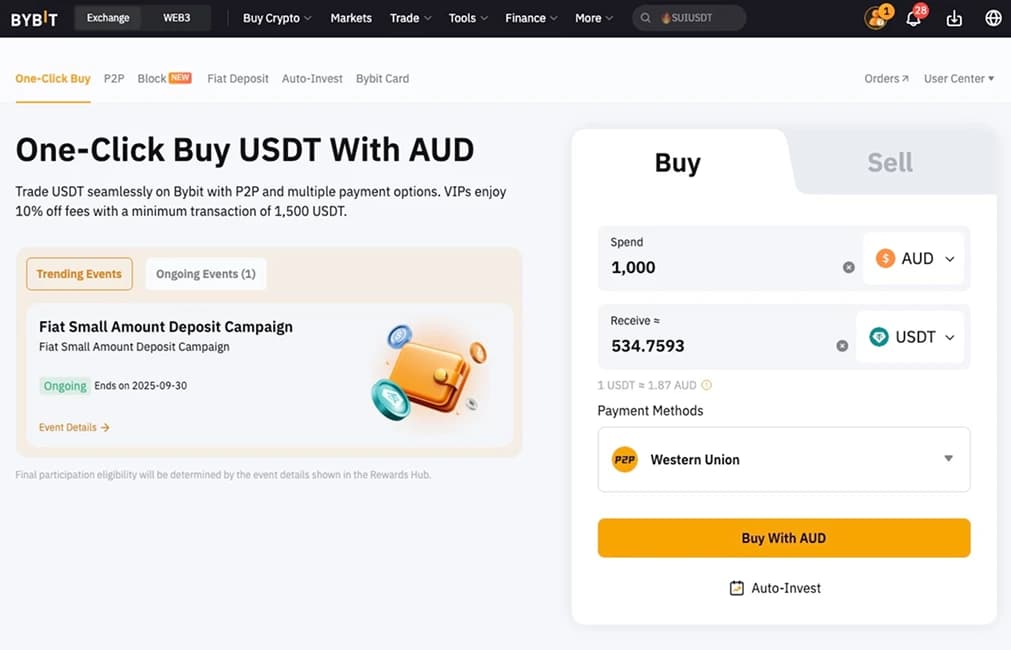The width and height of the screenshot is (1011, 650).
Task: Clear the Receive amount field
Action: (x=842, y=345)
